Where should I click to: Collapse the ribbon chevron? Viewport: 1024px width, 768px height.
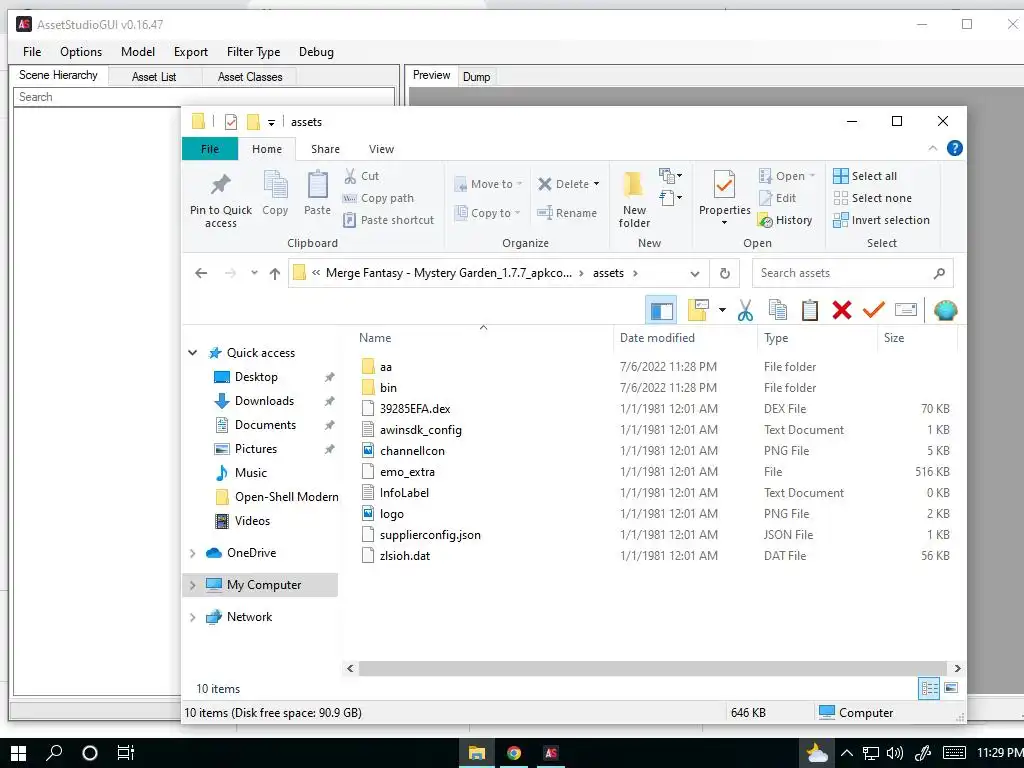coord(933,148)
